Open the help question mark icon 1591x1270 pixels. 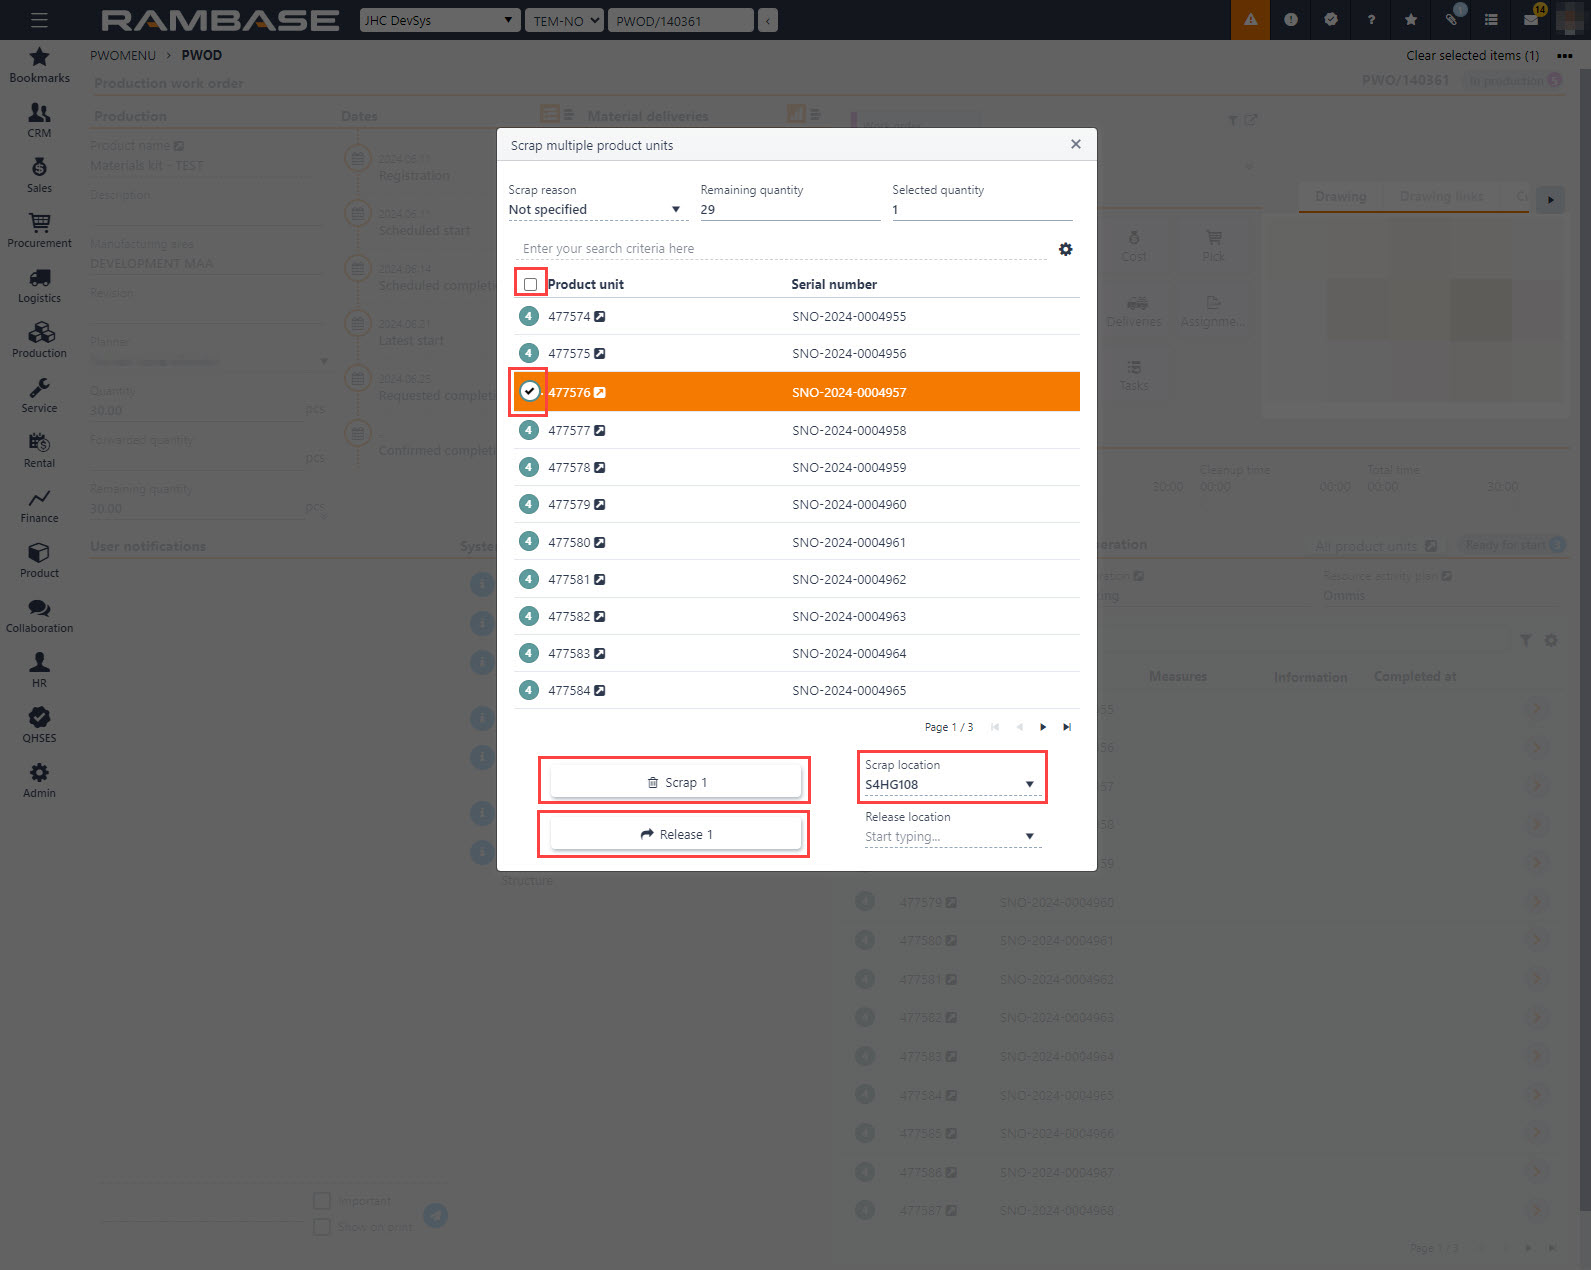(x=1371, y=20)
